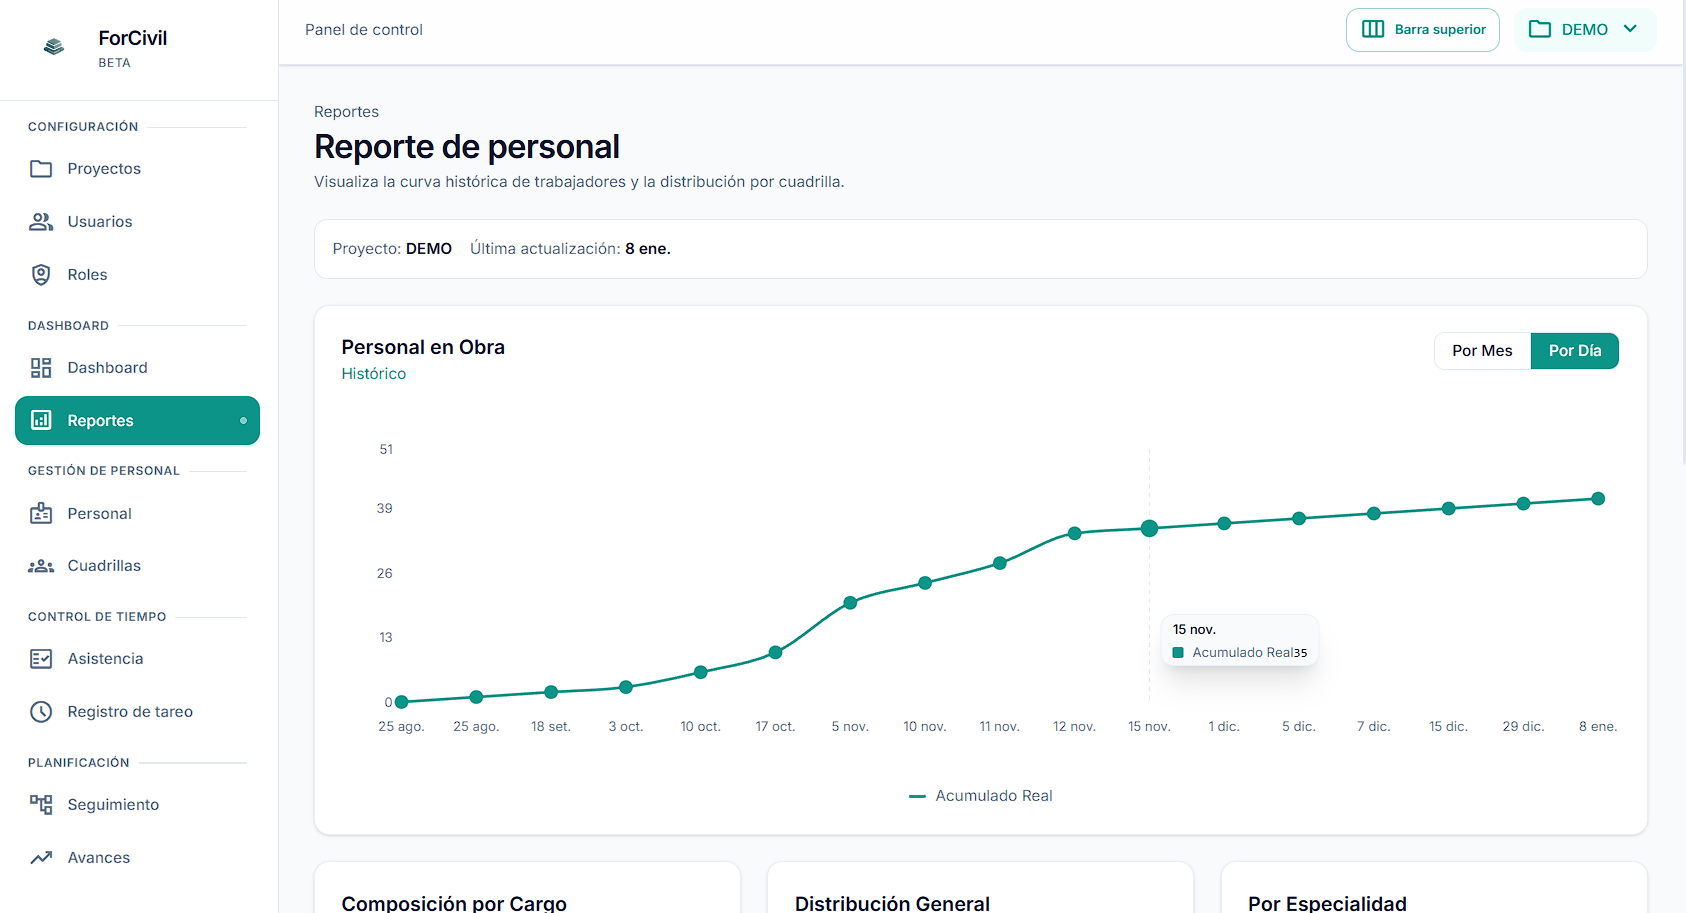Screen dimensions: 1686x913
Task: Open the Dashboard grid icon
Action: (41, 367)
